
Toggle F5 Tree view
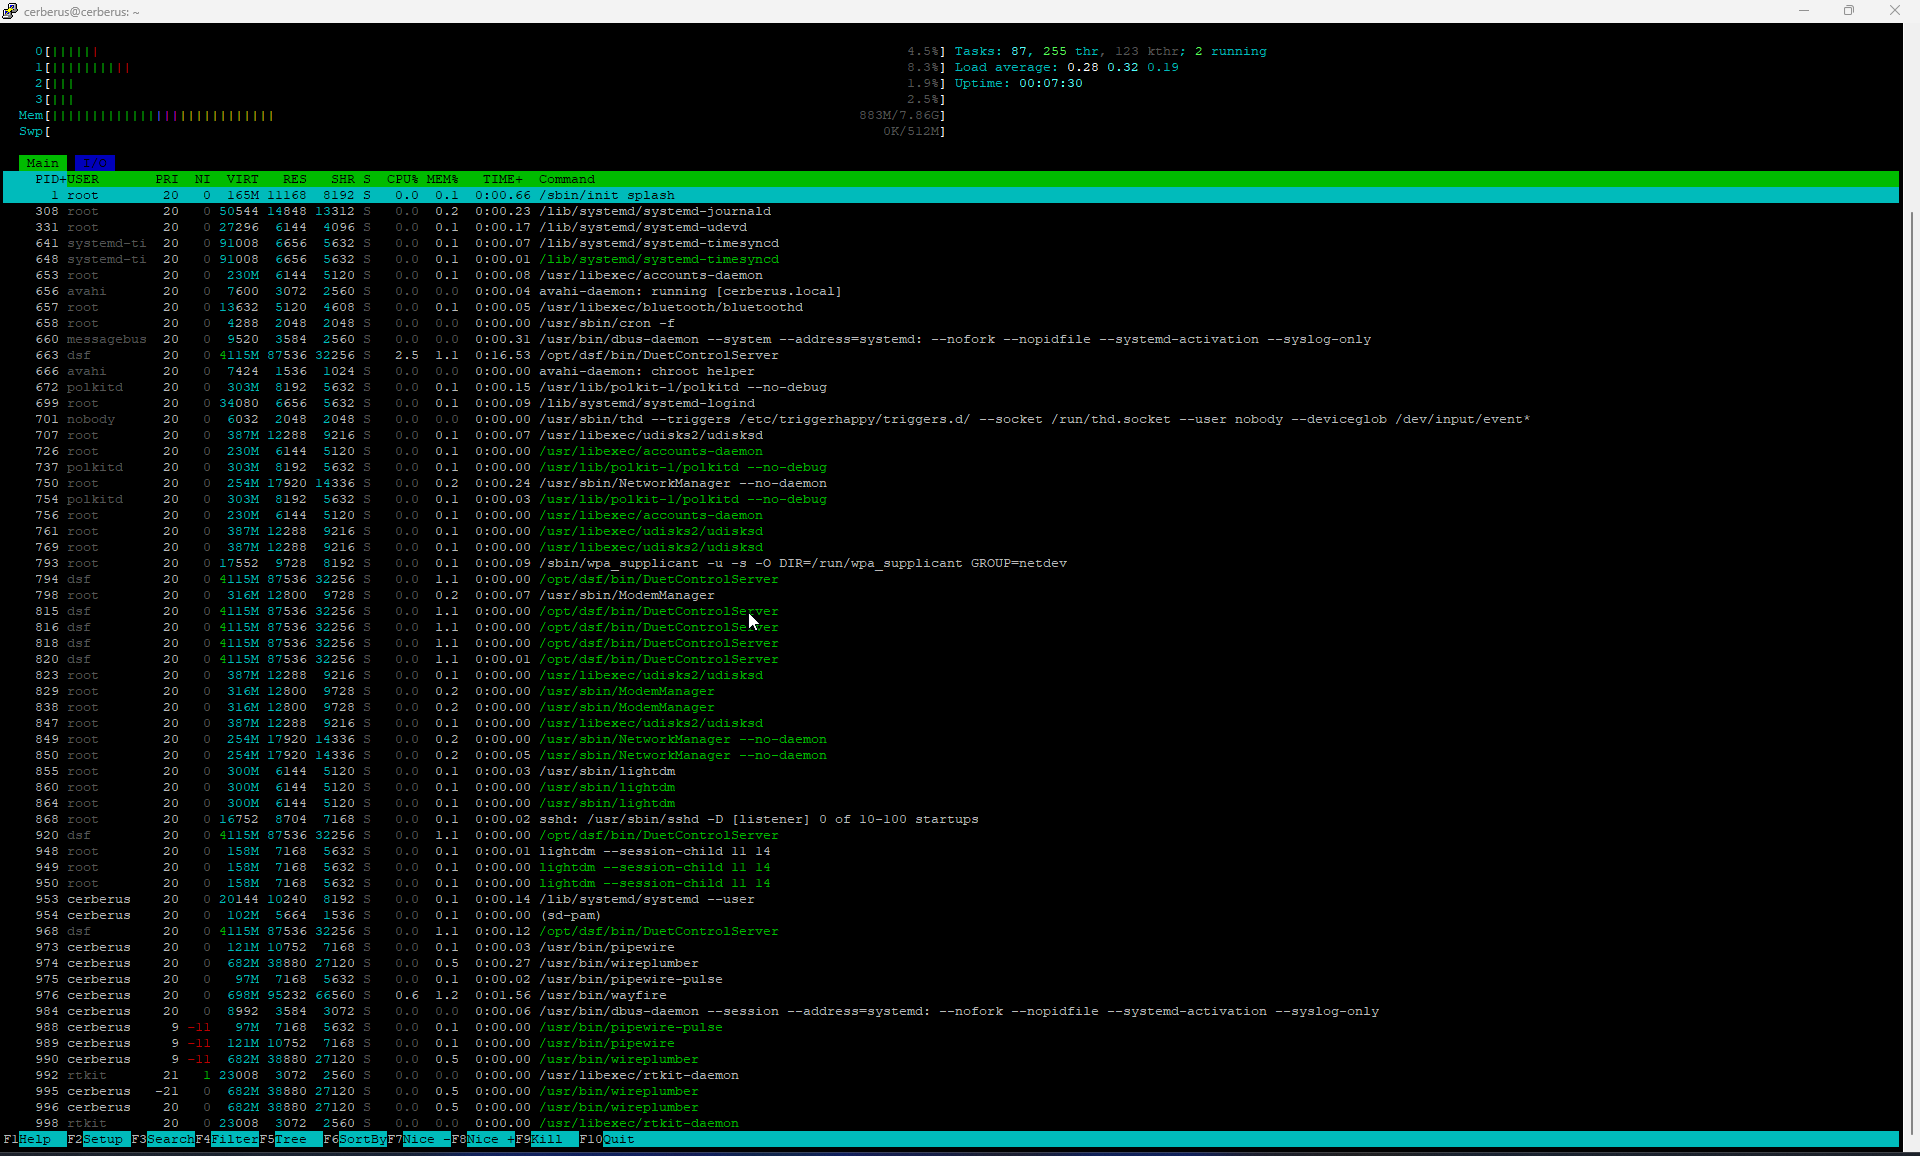(291, 1139)
